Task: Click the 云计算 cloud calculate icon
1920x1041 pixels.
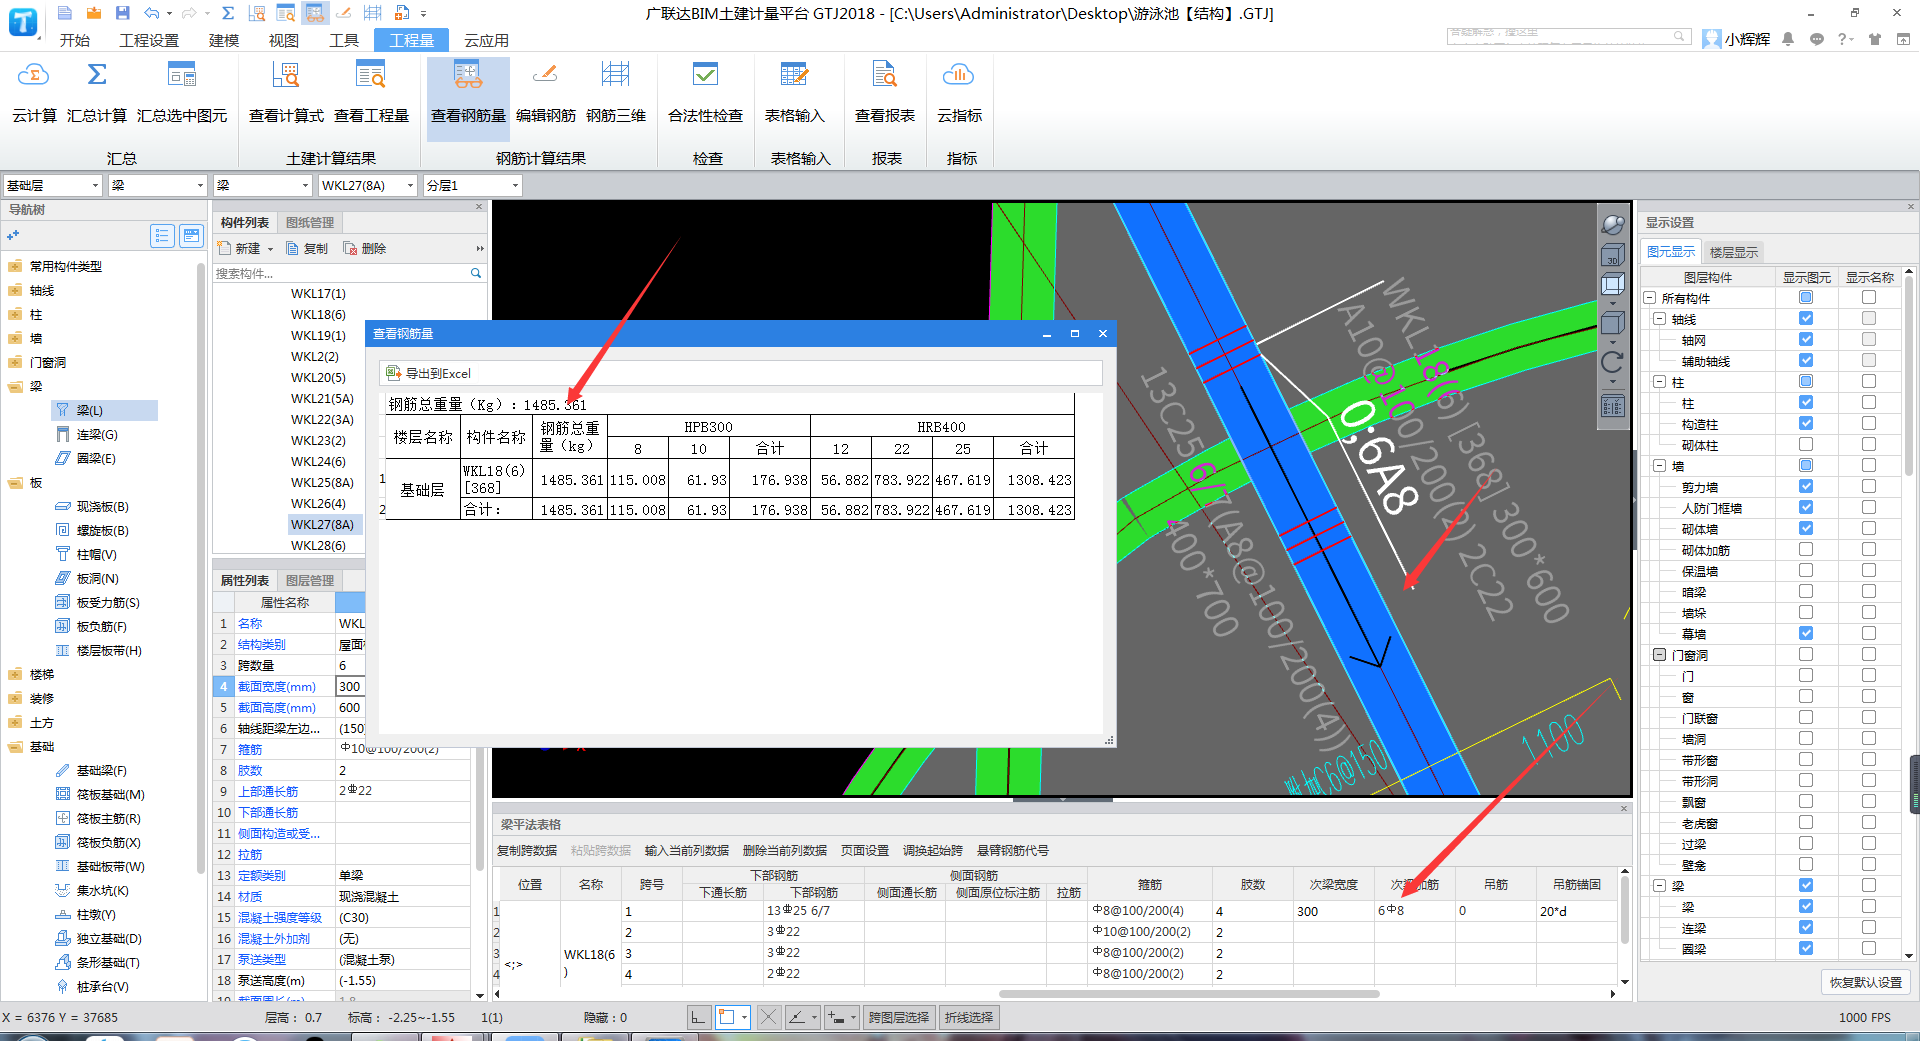Action: [x=34, y=76]
